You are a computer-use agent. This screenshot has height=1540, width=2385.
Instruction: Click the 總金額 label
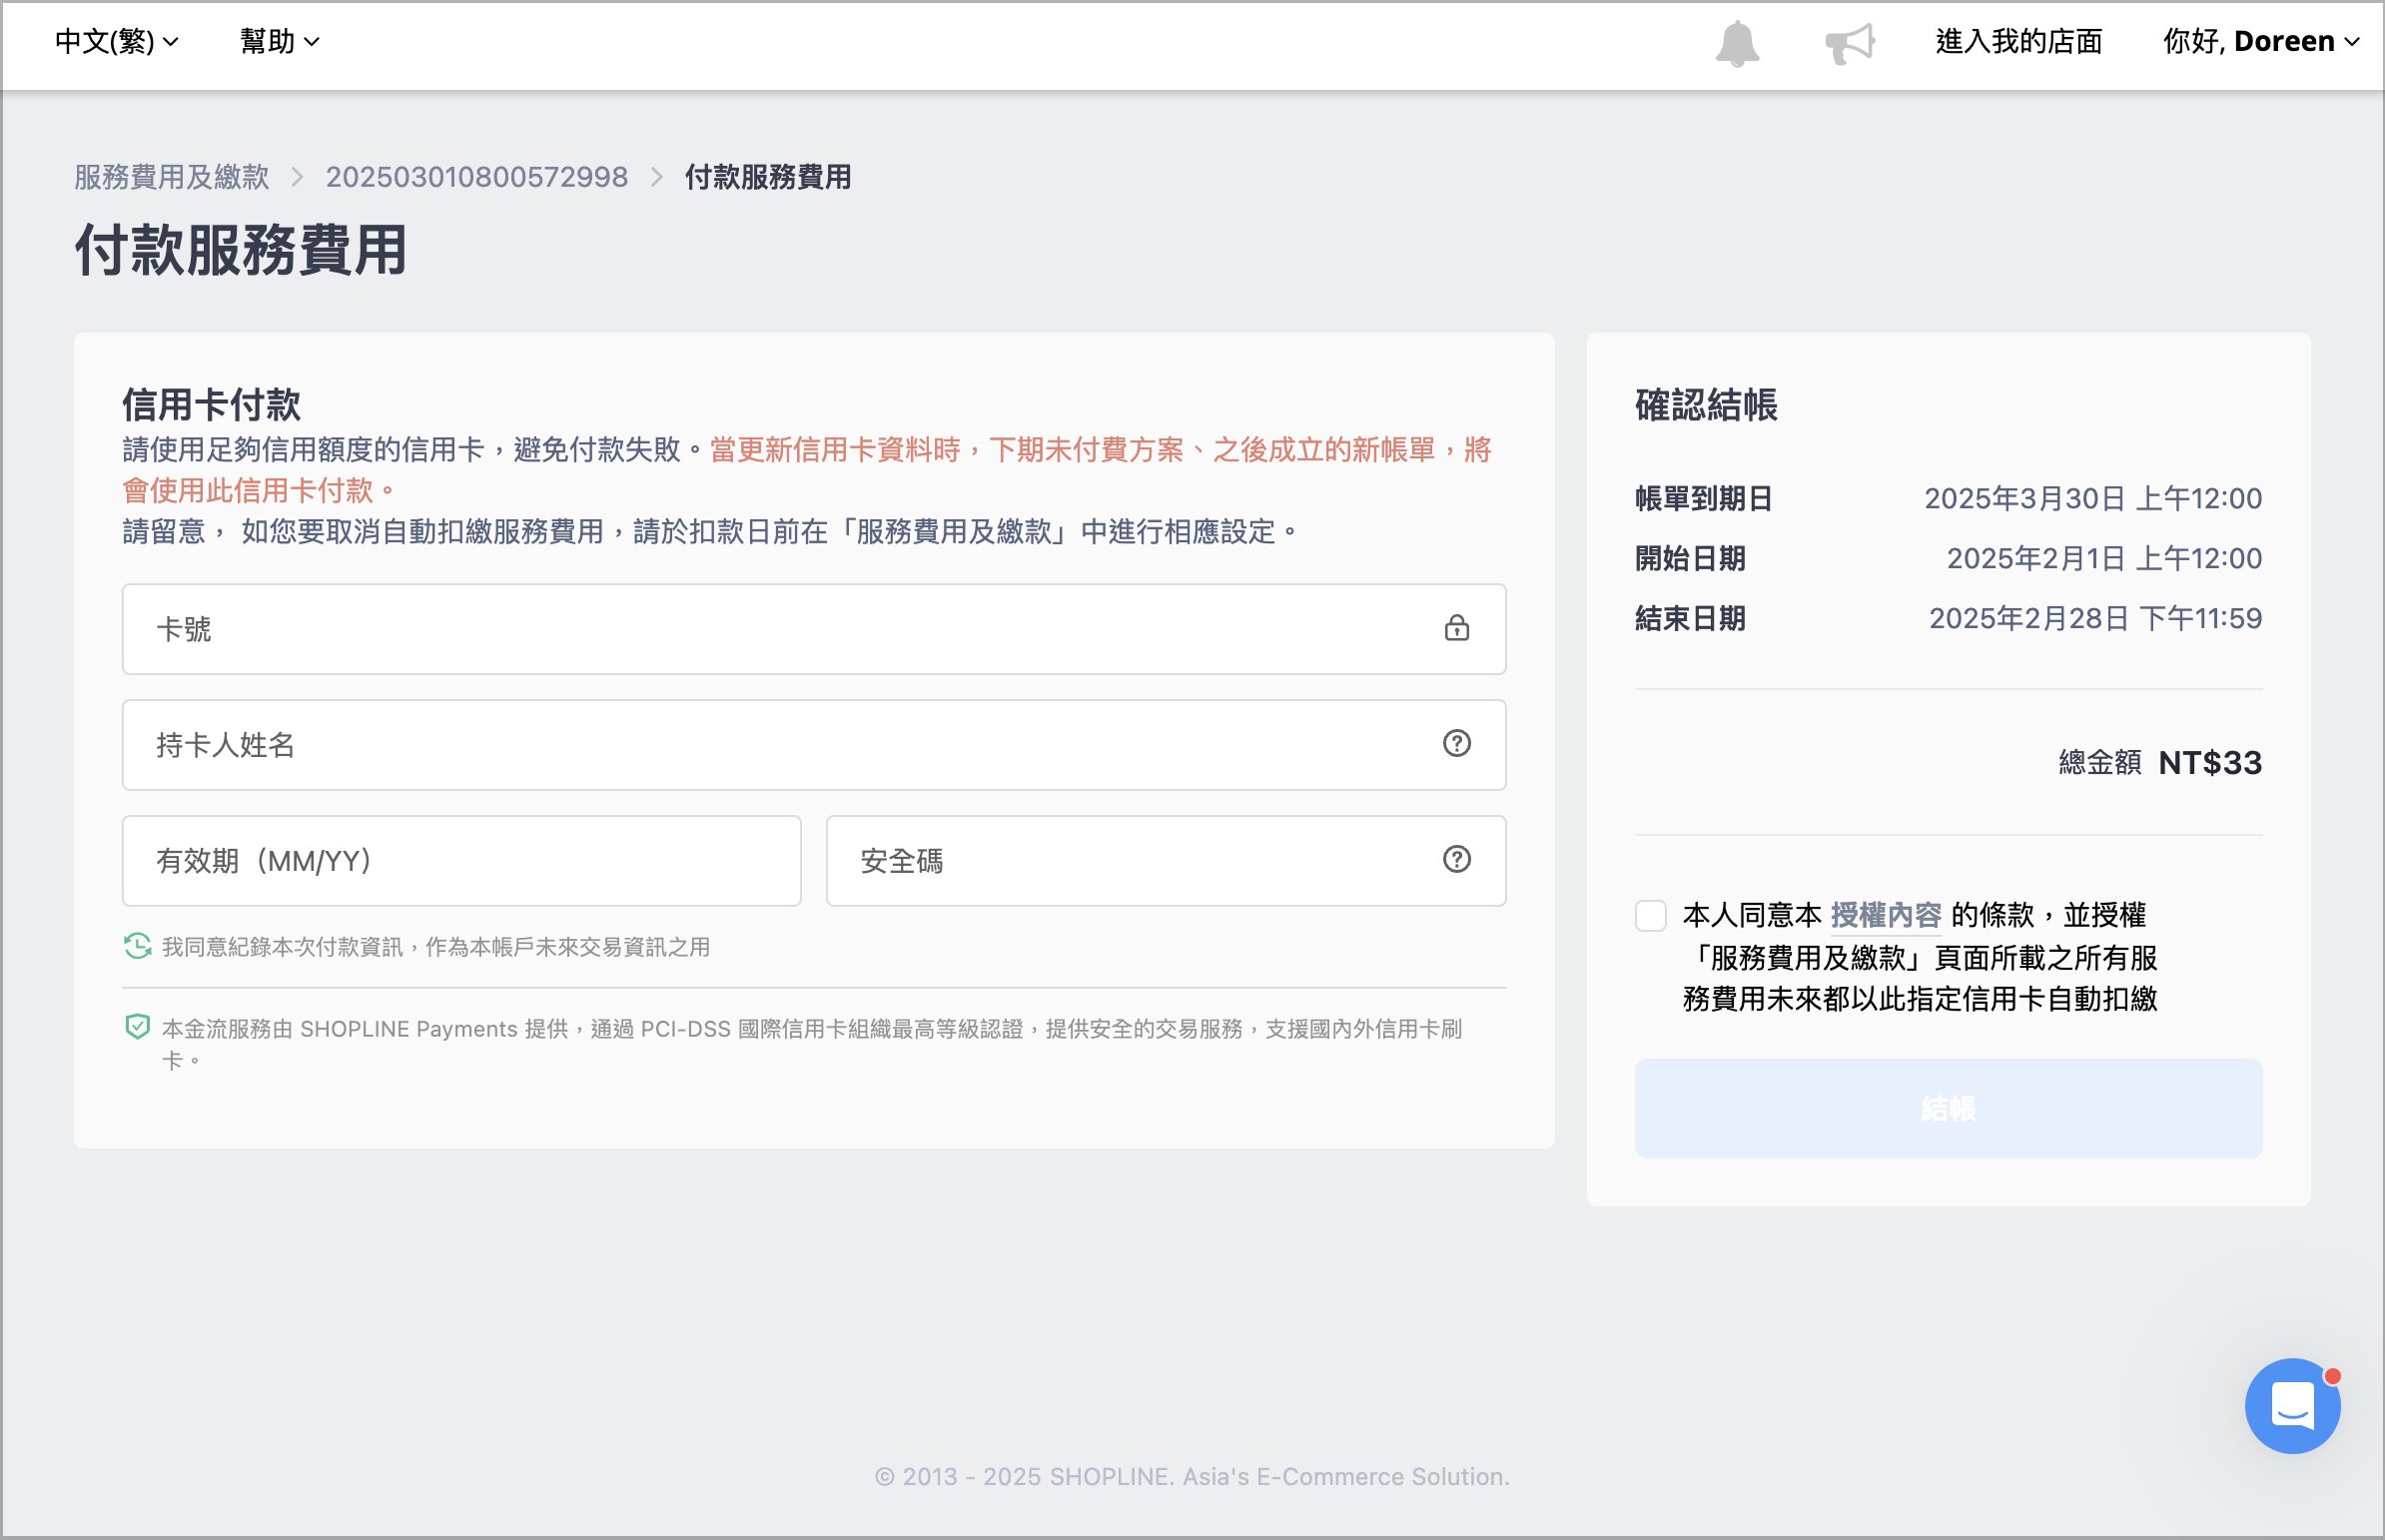2100,763
